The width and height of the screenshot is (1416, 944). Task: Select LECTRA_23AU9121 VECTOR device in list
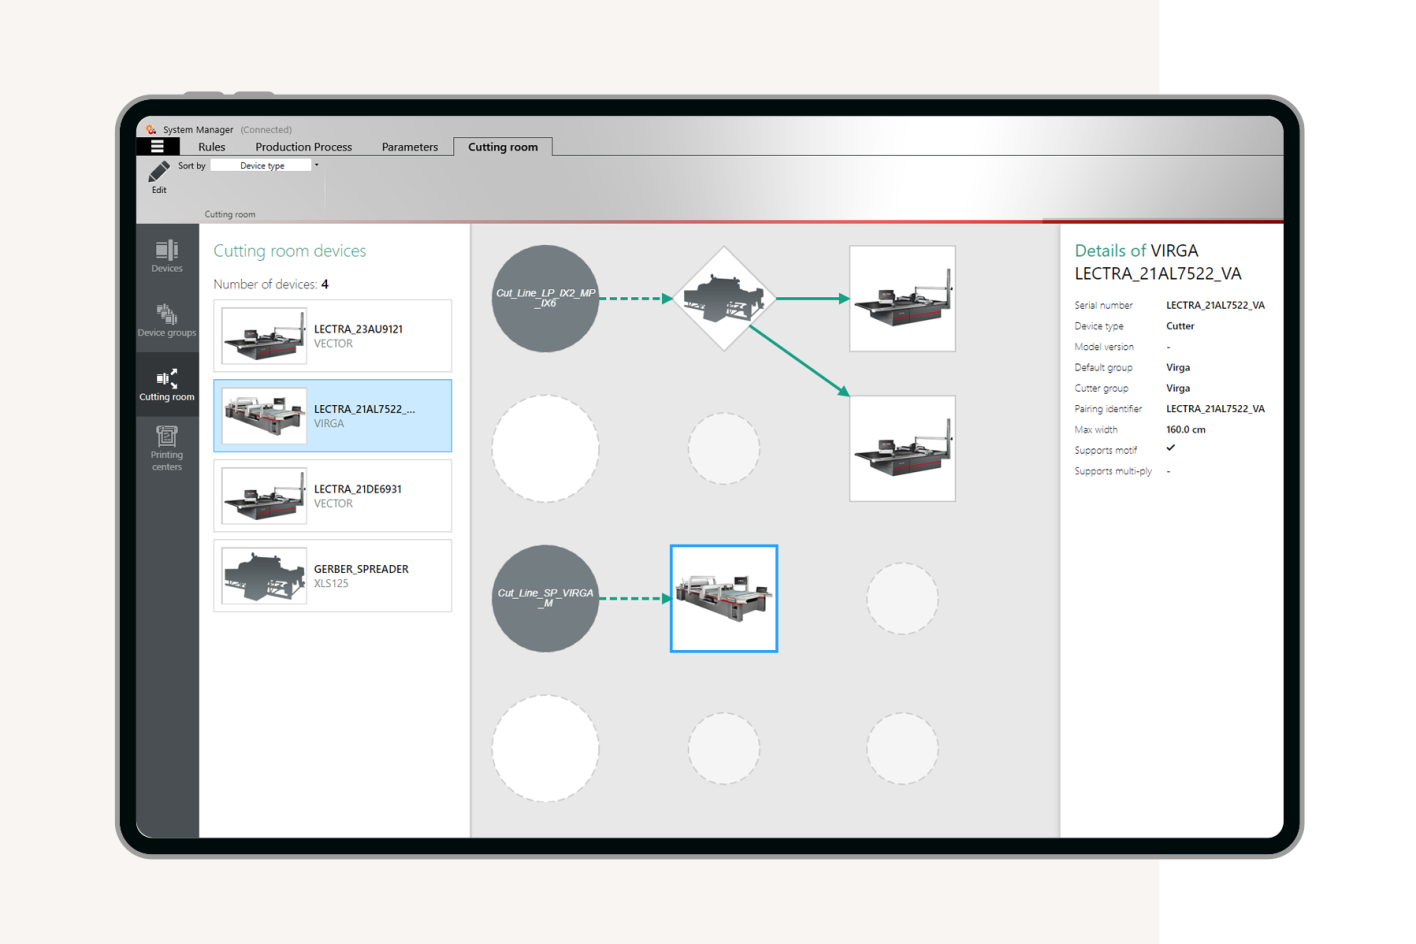[x=333, y=336]
